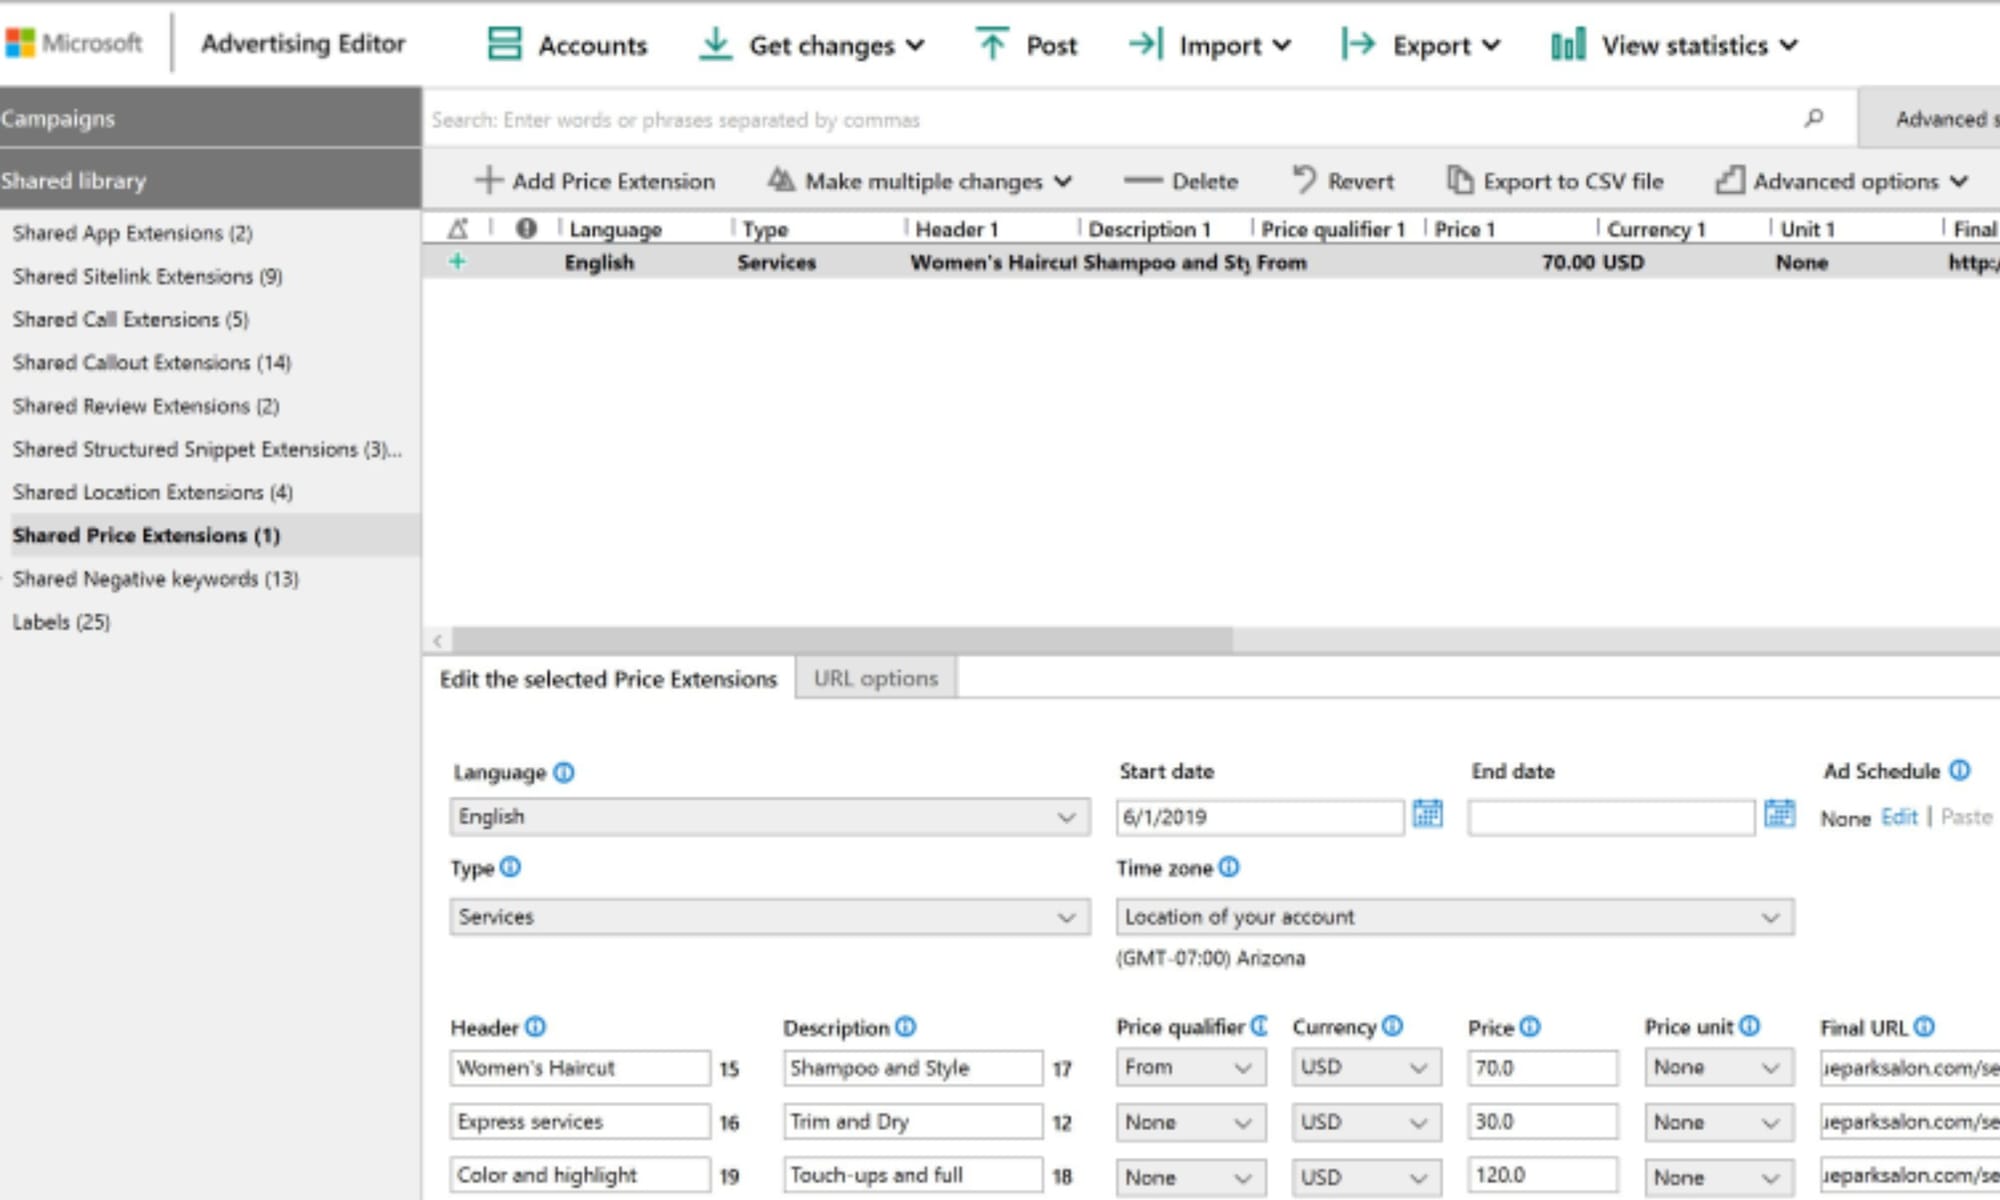This screenshot has width=2000, height=1200.
Task: Select Edit the selected Price Extensions tab
Action: tap(608, 679)
